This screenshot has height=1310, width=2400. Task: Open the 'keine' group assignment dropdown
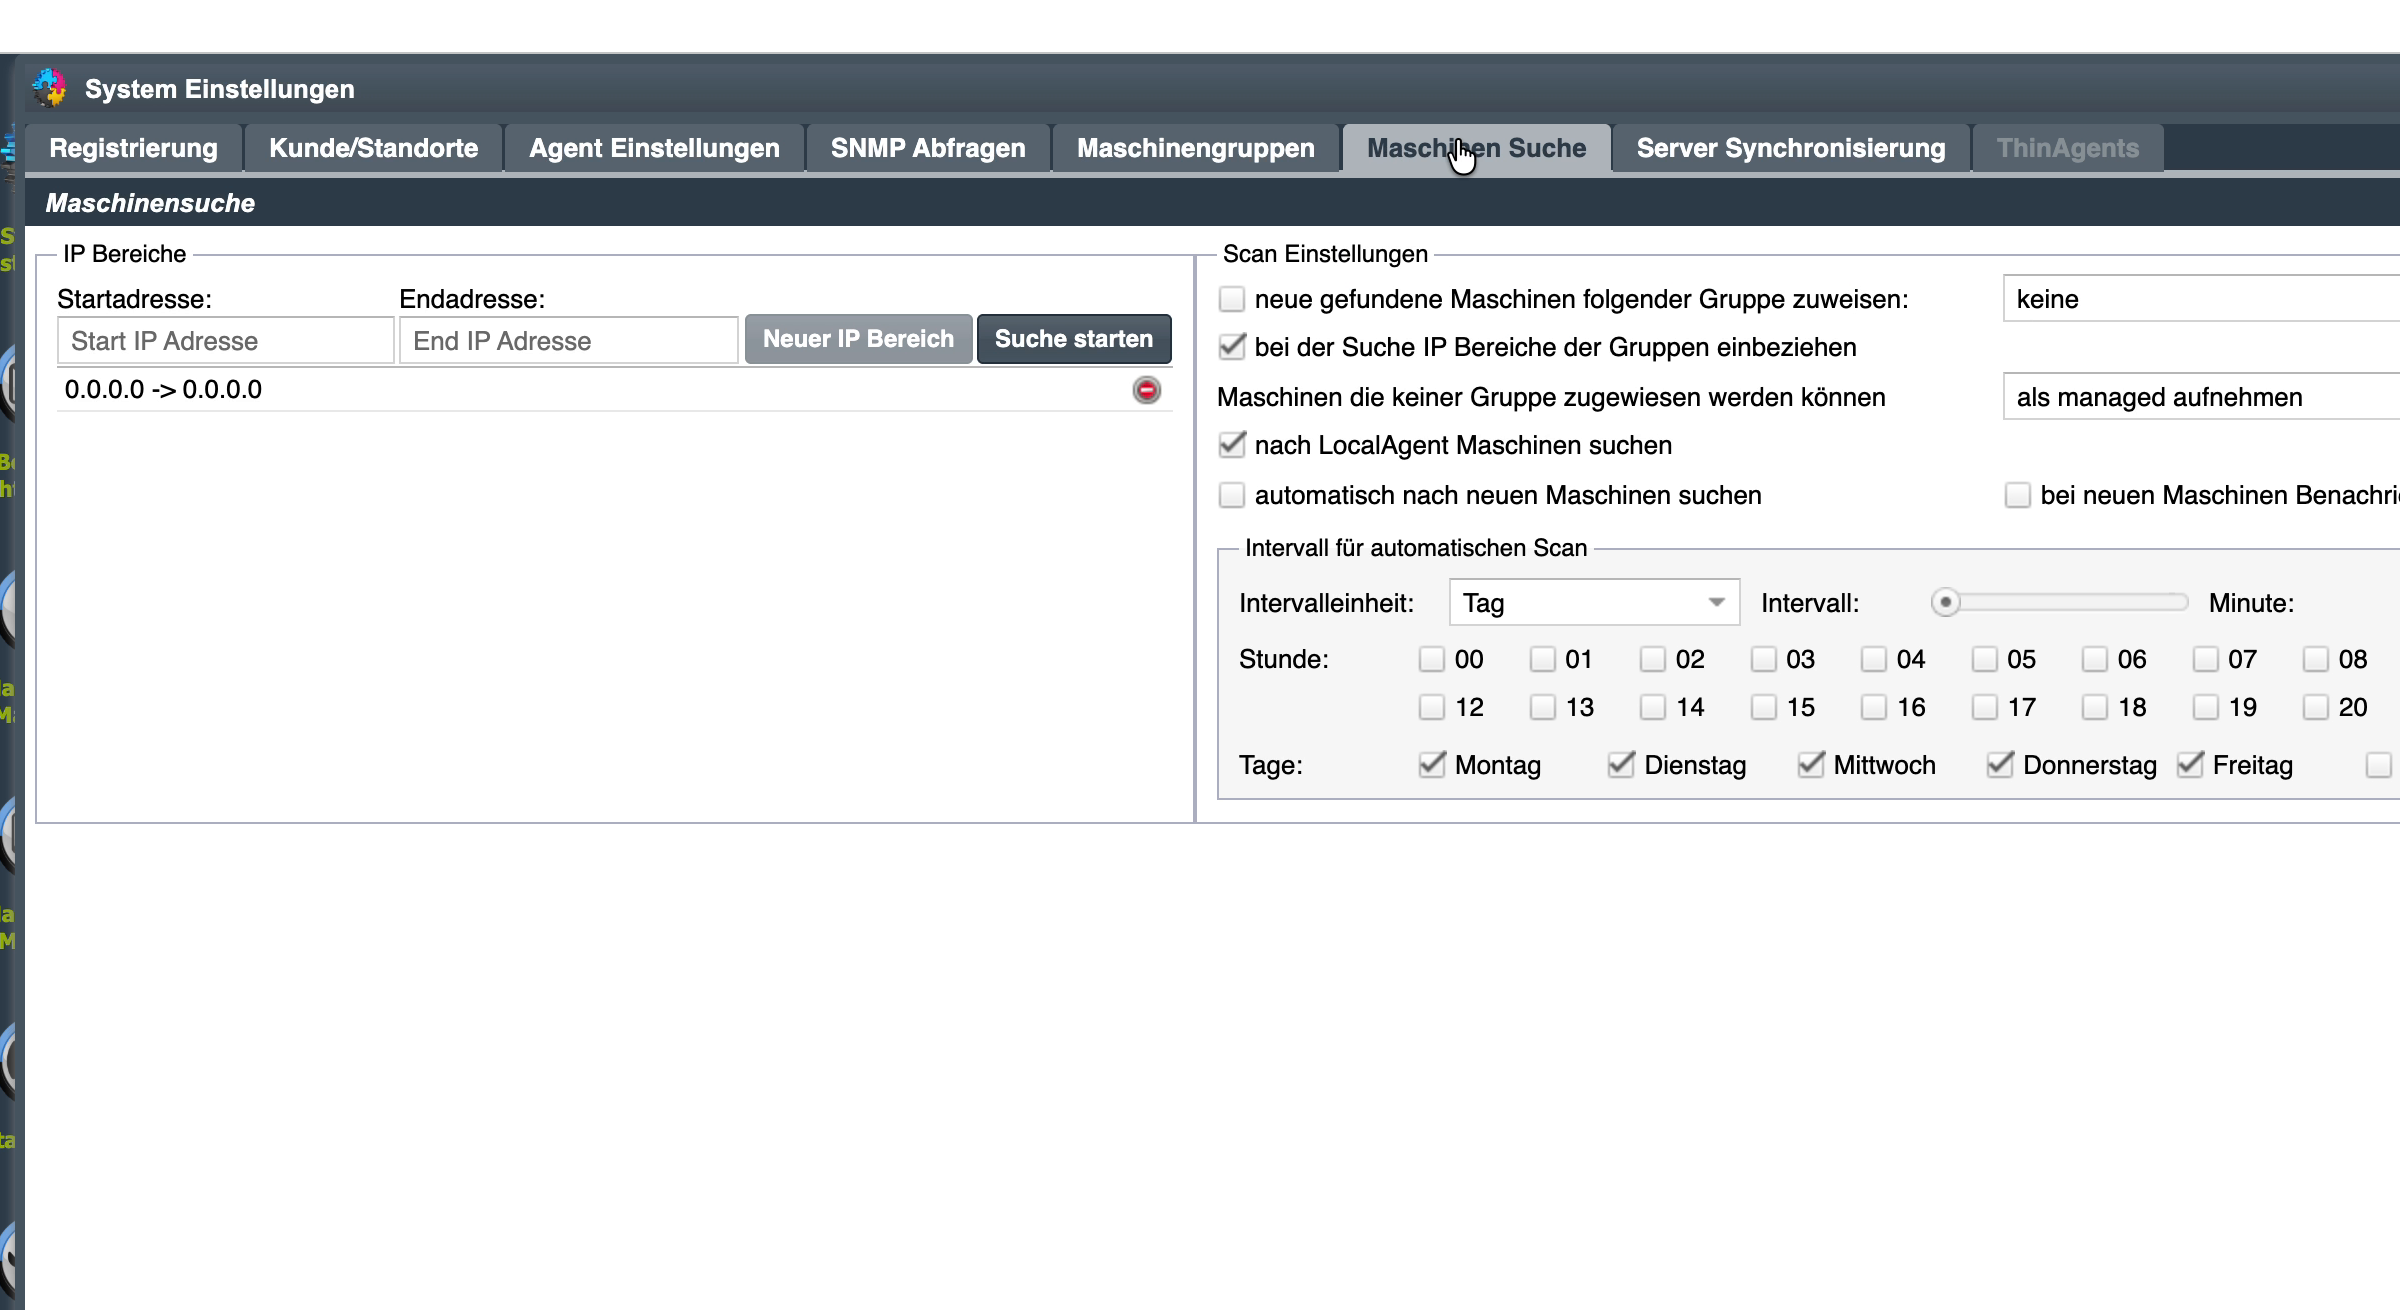click(x=2200, y=299)
